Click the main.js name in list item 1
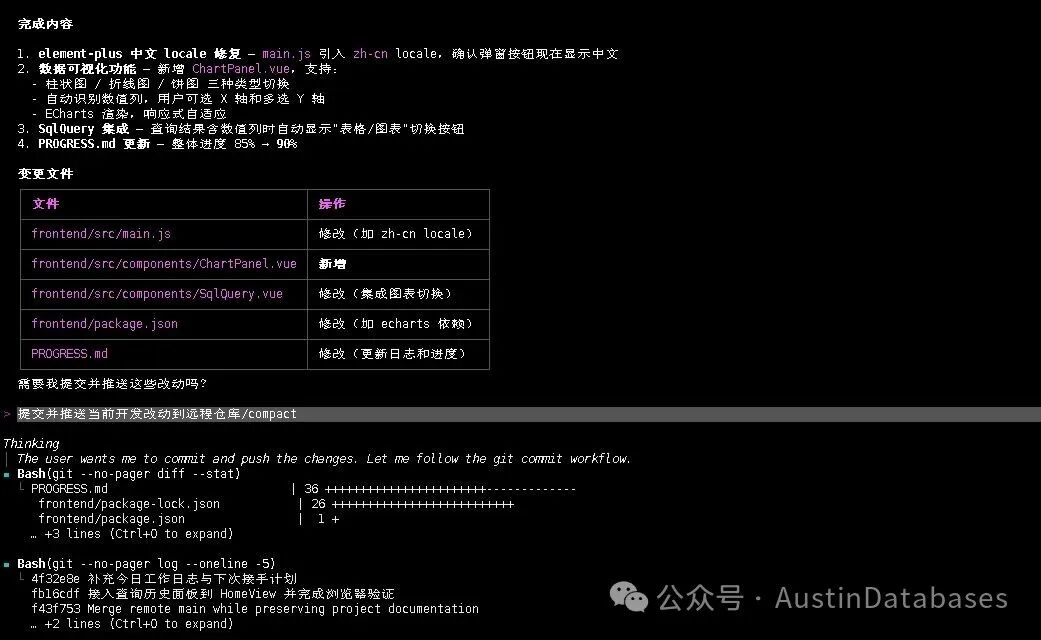Image resolution: width=1041 pixels, height=640 pixels. (286, 54)
